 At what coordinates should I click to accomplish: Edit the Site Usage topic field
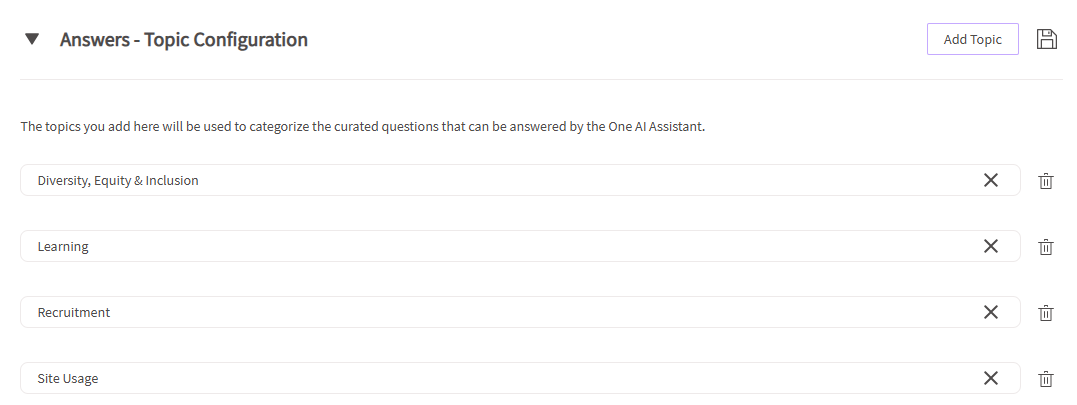[x=500, y=378]
